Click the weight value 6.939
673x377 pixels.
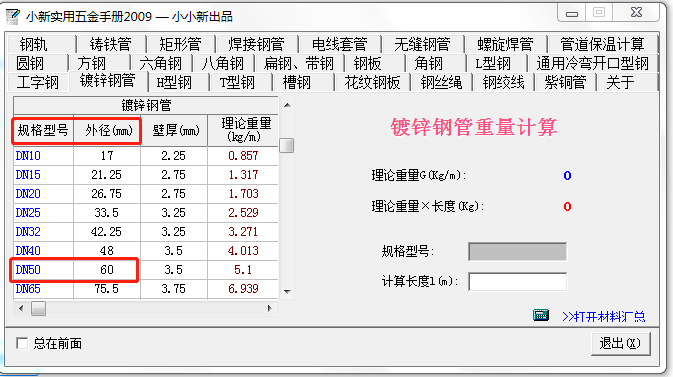(x=243, y=289)
